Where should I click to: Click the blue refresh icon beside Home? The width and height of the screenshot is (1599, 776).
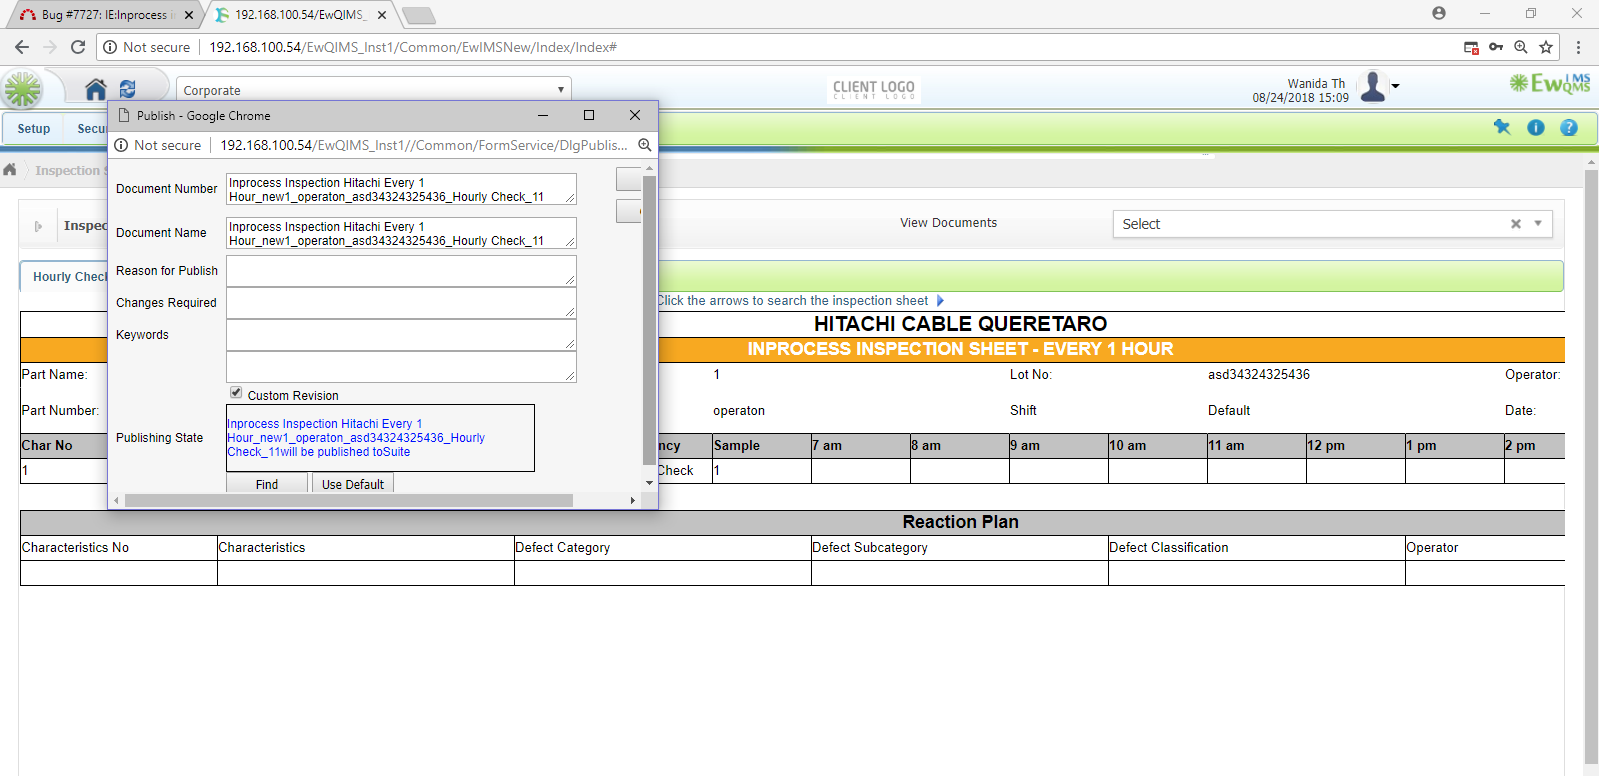[127, 89]
